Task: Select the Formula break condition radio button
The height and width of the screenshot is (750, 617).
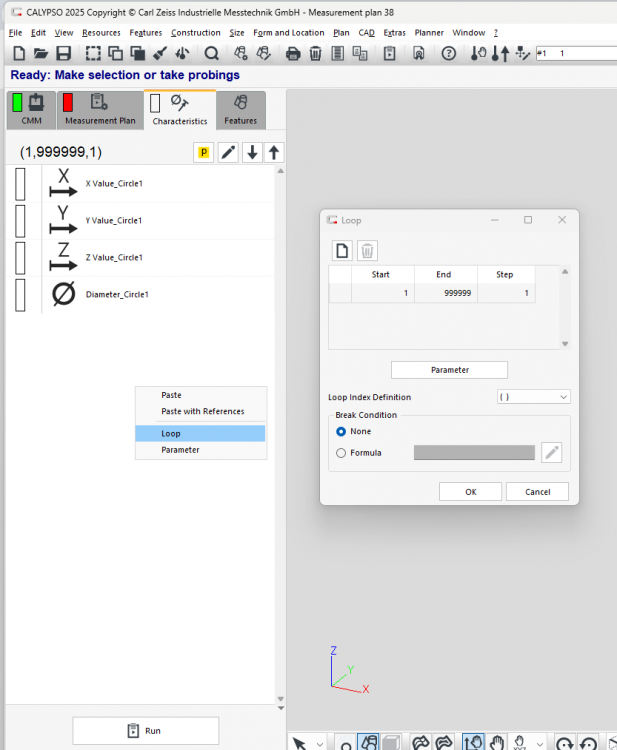Action: pyautogui.click(x=342, y=453)
